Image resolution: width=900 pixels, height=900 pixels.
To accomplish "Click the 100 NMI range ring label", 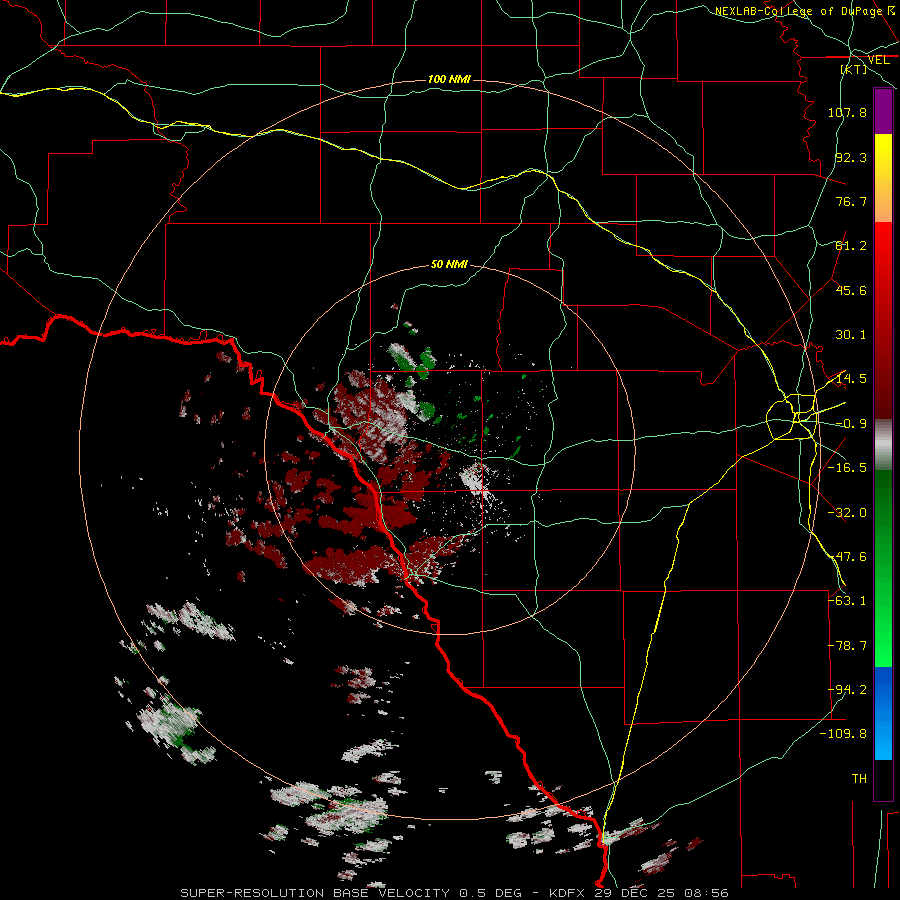I will click(x=449, y=79).
